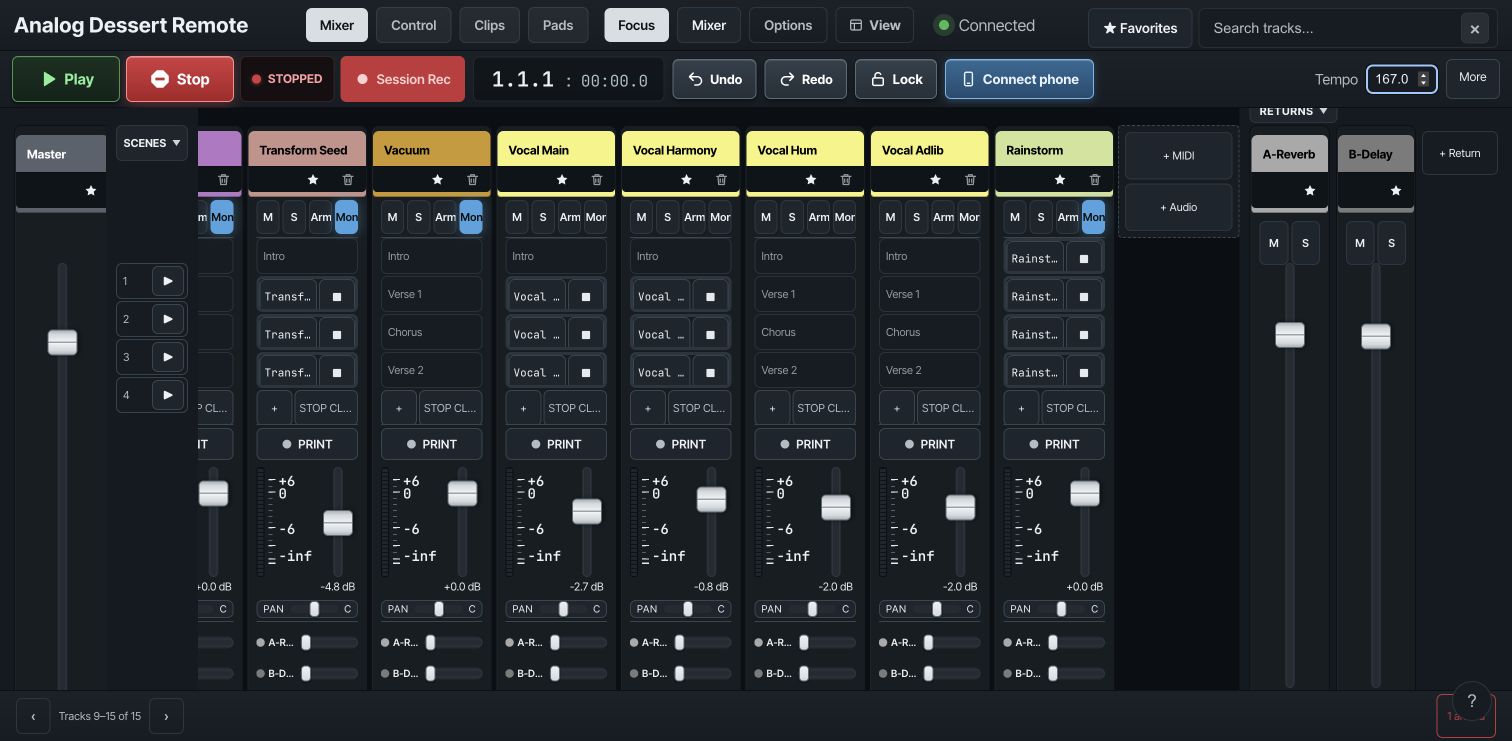Stop first Transform Seed clip
The image size is (1512, 741).
coord(337,297)
